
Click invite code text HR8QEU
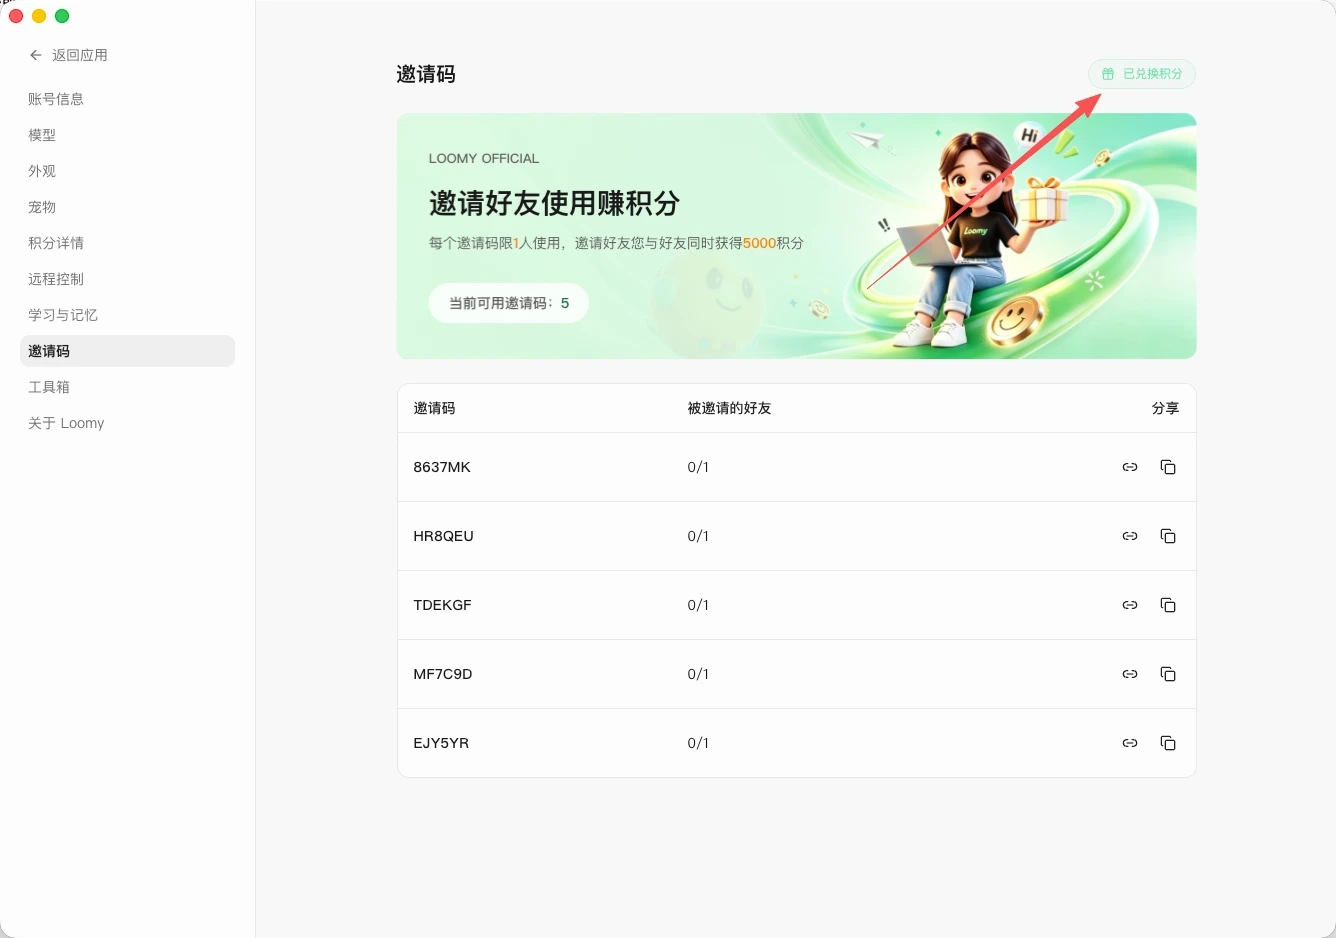tap(443, 536)
